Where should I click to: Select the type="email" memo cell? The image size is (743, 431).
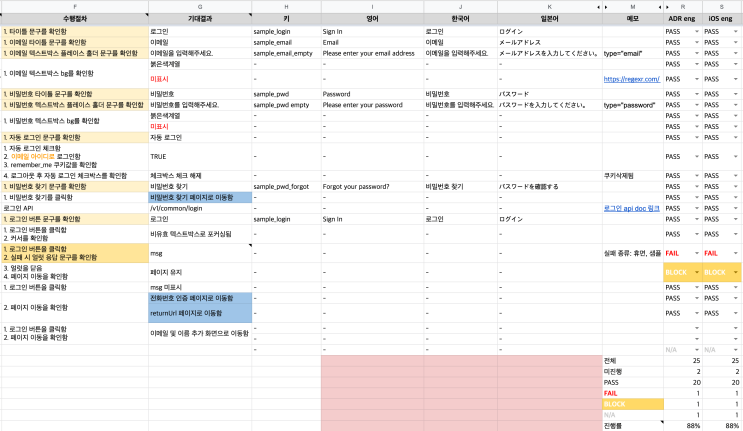pos(633,54)
